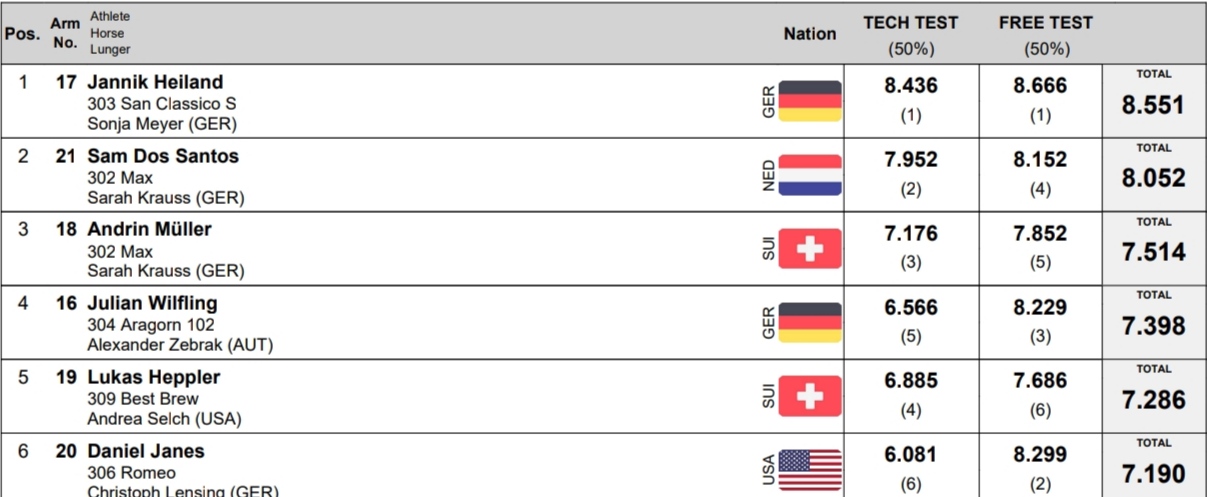Image resolution: width=1207 pixels, height=497 pixels.
Task: Select athlete name Jannik Heiland
Action: [x=155, y=82]
